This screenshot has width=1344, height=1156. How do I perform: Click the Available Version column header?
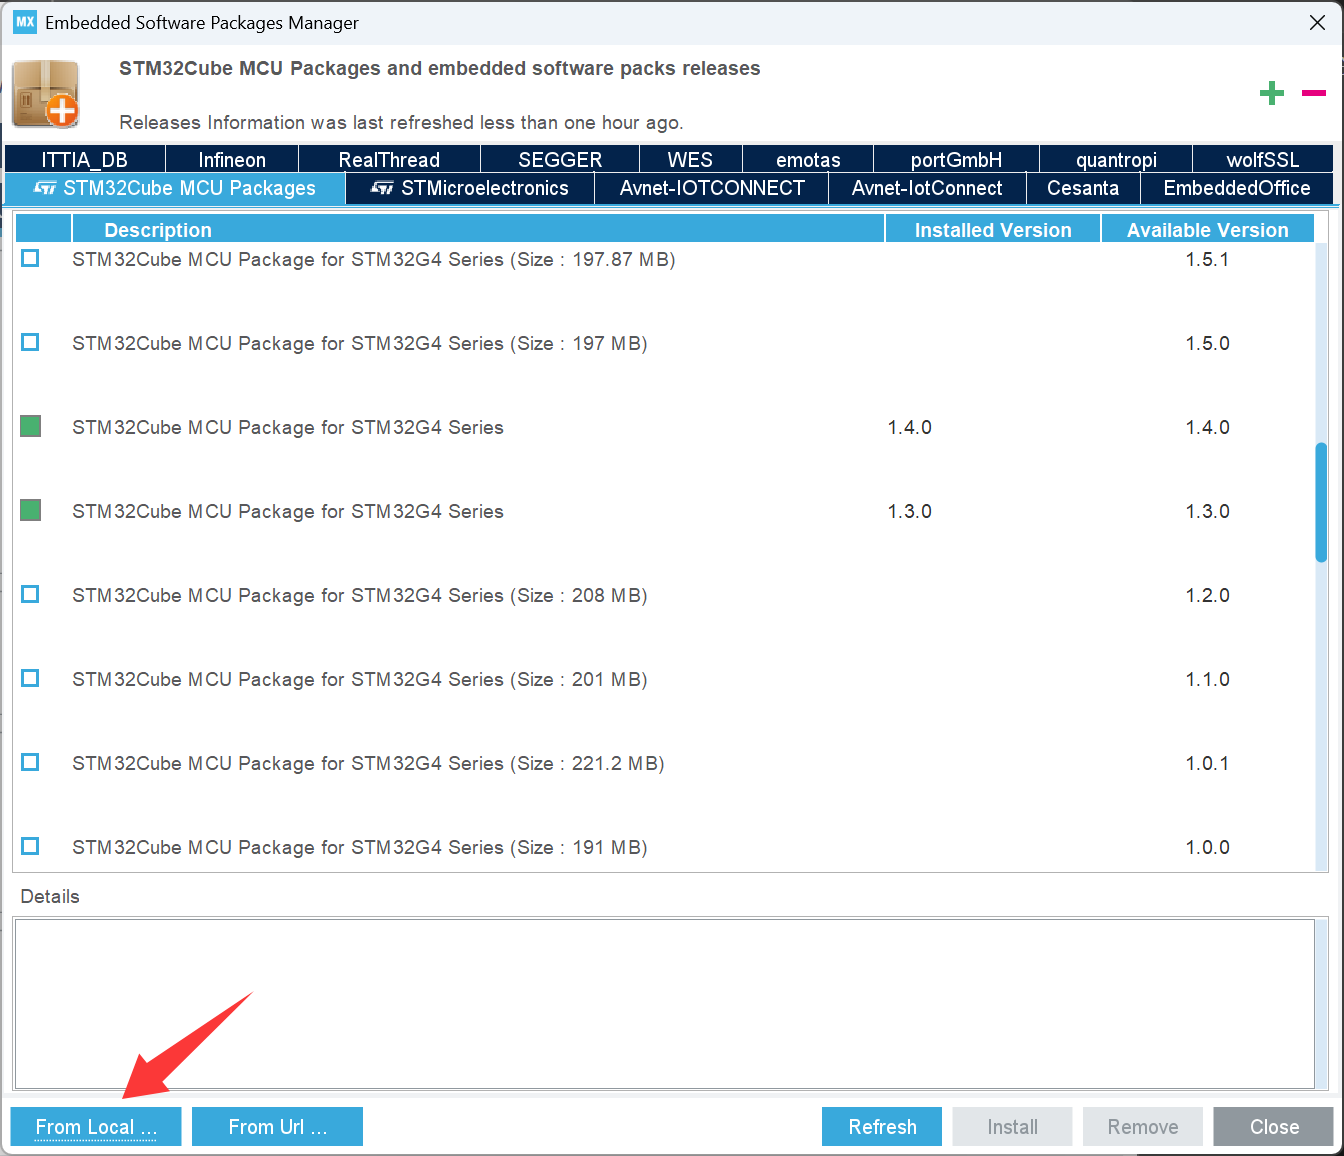1208,229
